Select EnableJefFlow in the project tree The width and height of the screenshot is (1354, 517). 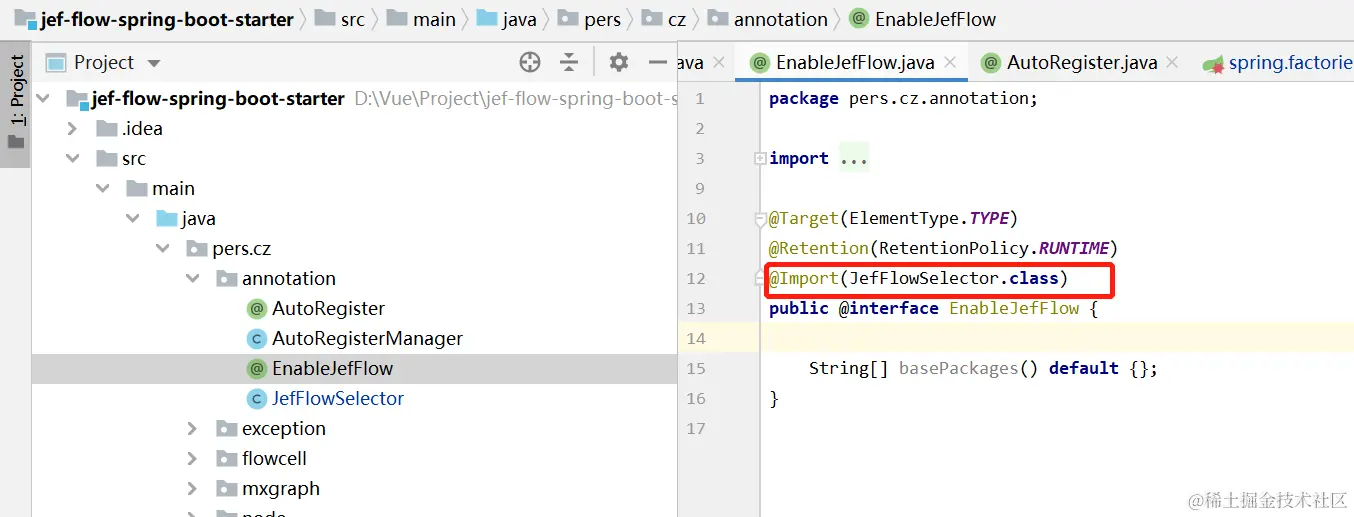click(332, 369)
